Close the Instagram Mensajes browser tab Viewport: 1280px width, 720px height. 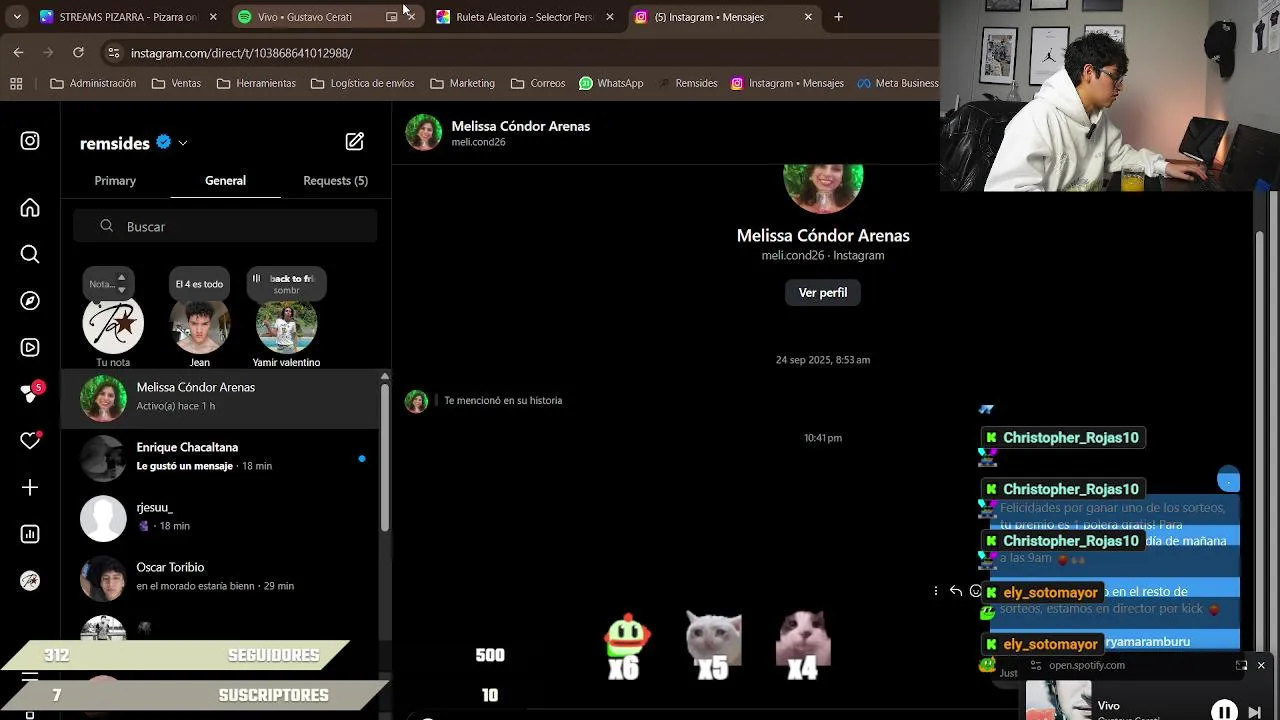pos(808,17)
